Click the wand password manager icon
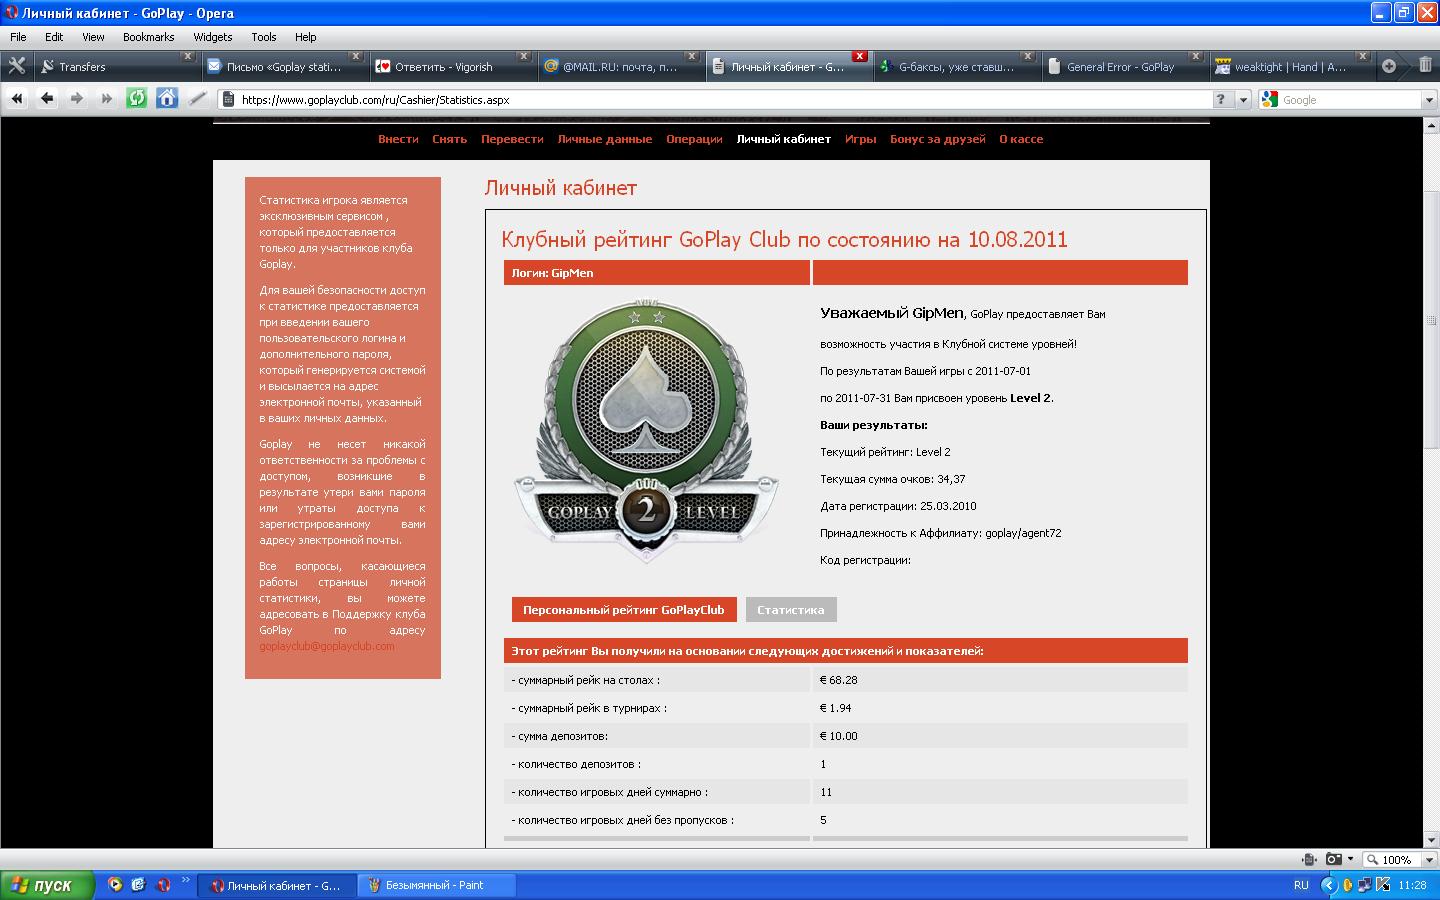The image size is (1440, 900). [x=198, y=98]
